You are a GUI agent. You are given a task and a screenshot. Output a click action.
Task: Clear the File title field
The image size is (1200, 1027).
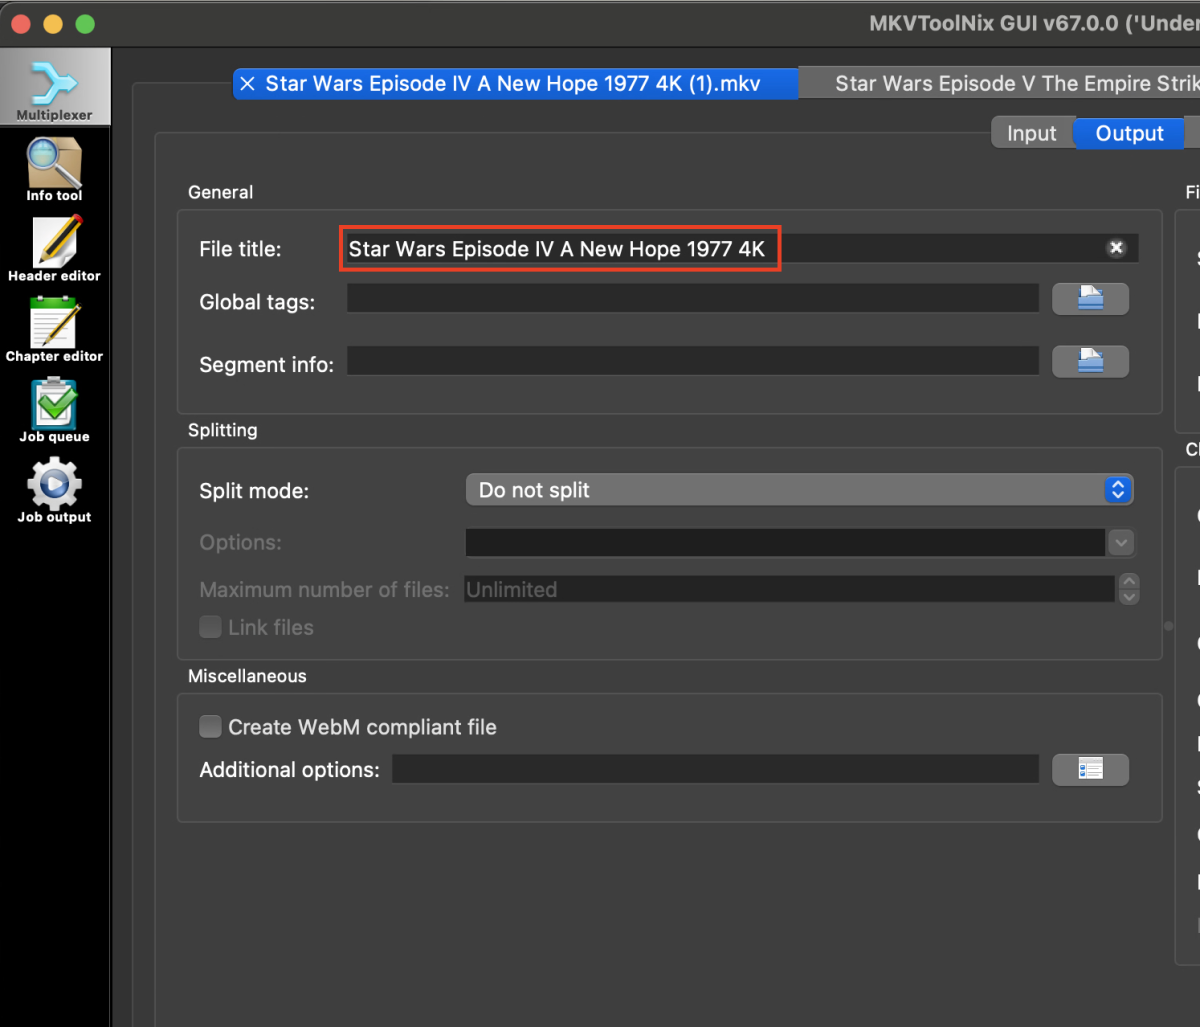[x=1116, y=248]
